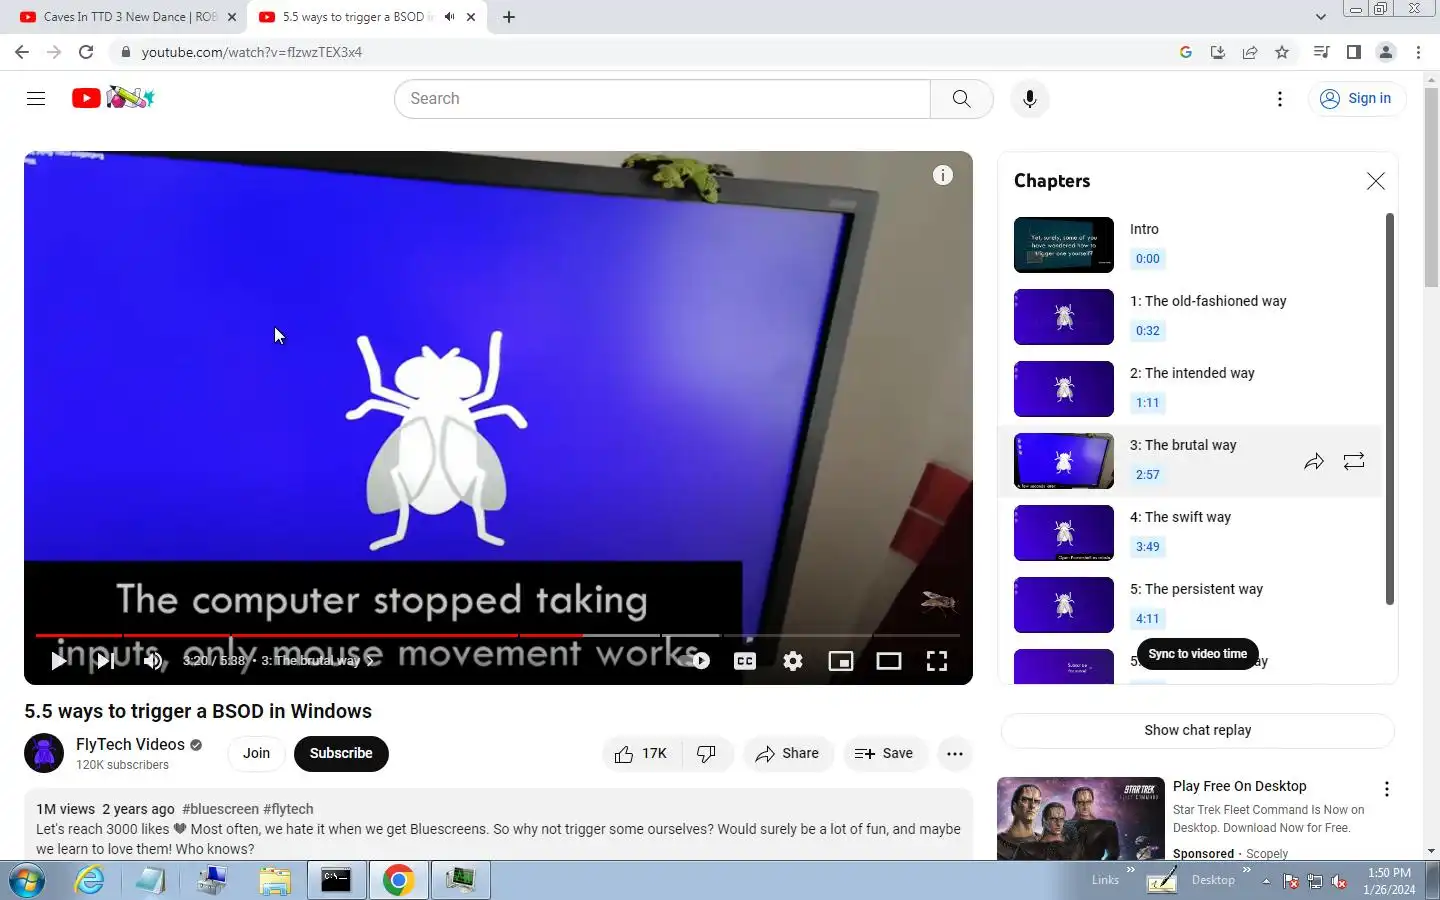
Task: Click the 3:49 chapter timestamp
Action: (1148, 547)
